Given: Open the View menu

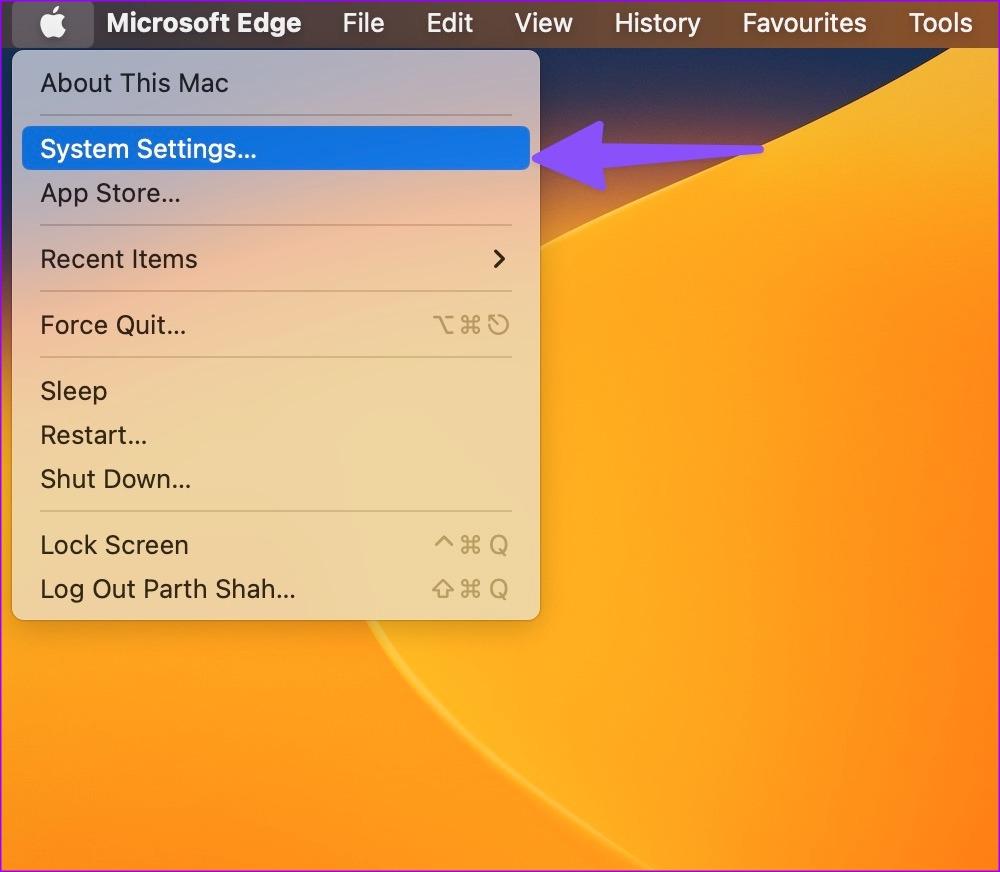Looking at the screenshot, I should coord(543,24).
